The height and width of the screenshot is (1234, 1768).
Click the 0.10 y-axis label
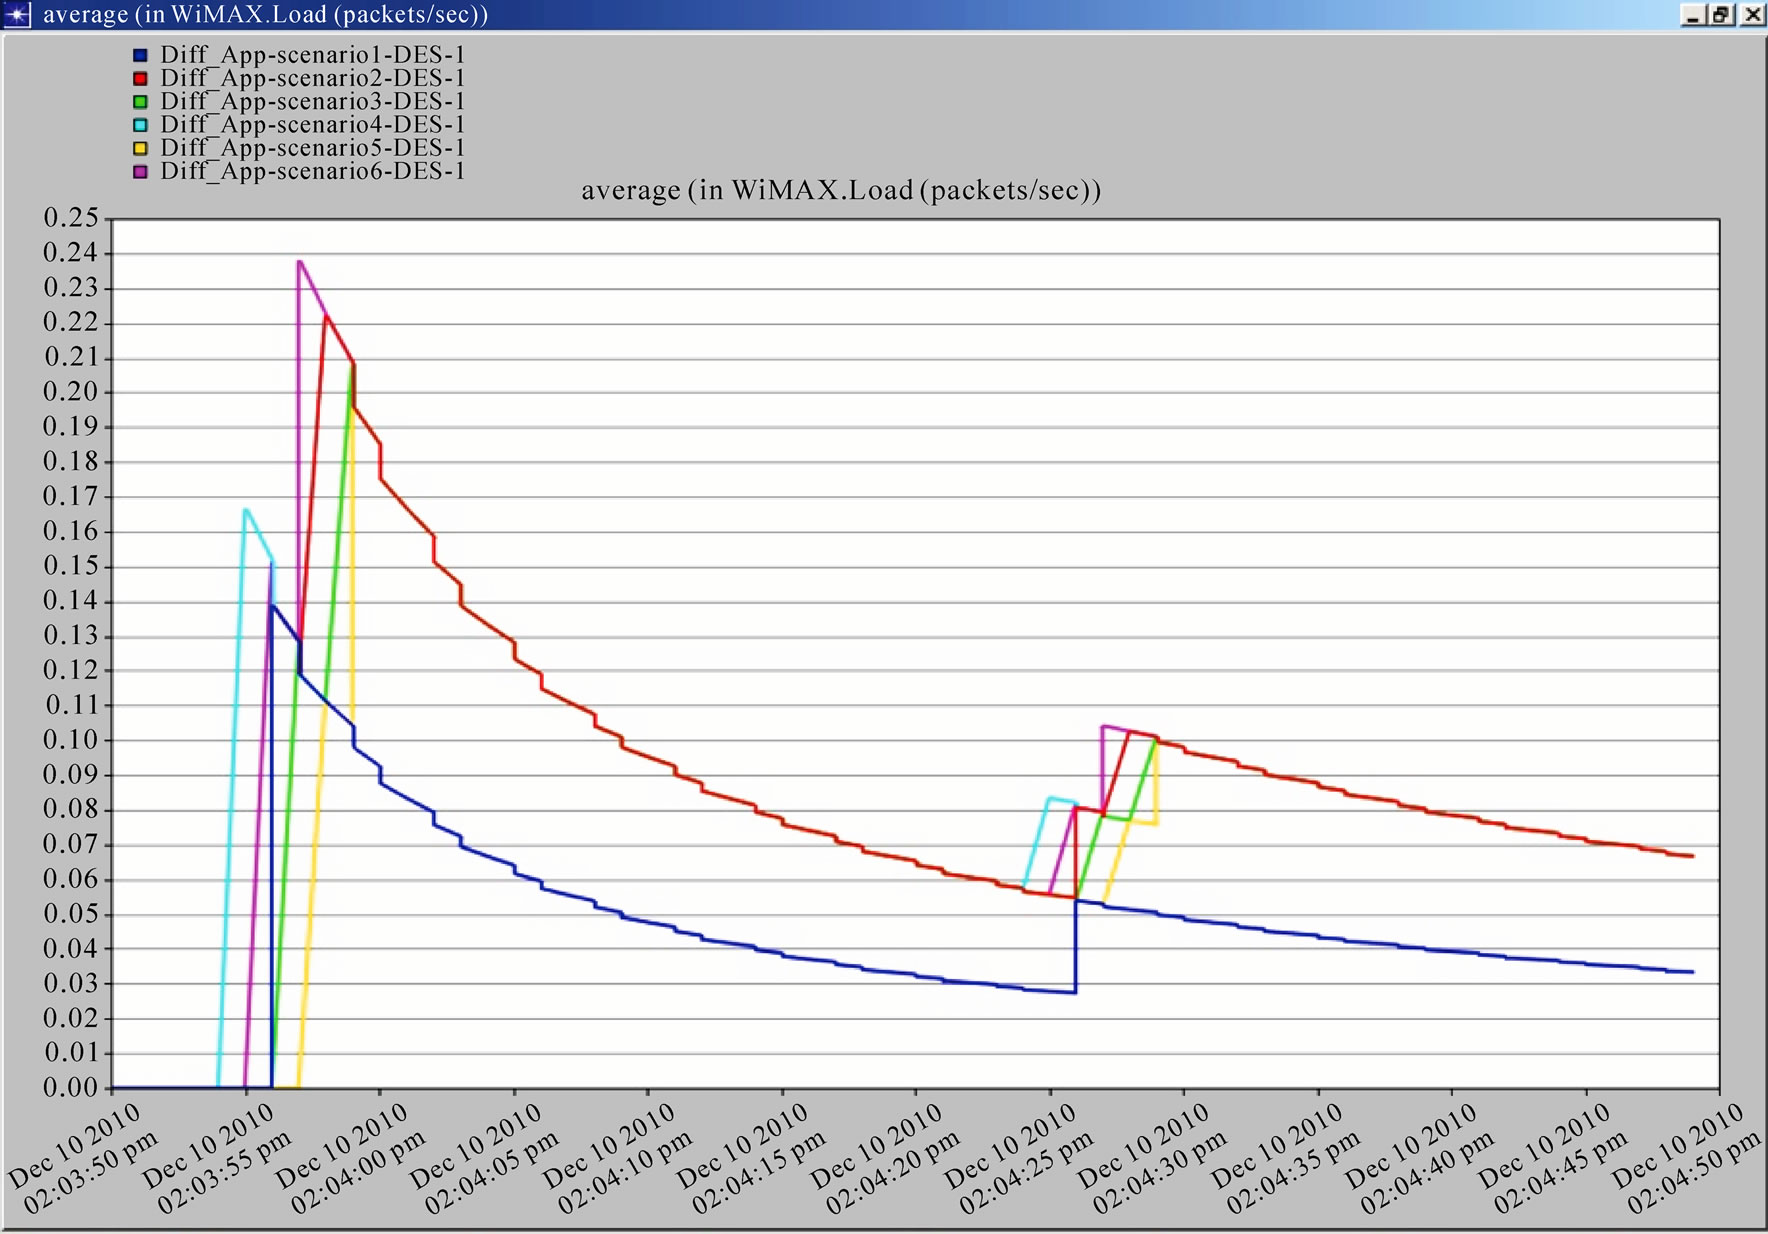71,740
